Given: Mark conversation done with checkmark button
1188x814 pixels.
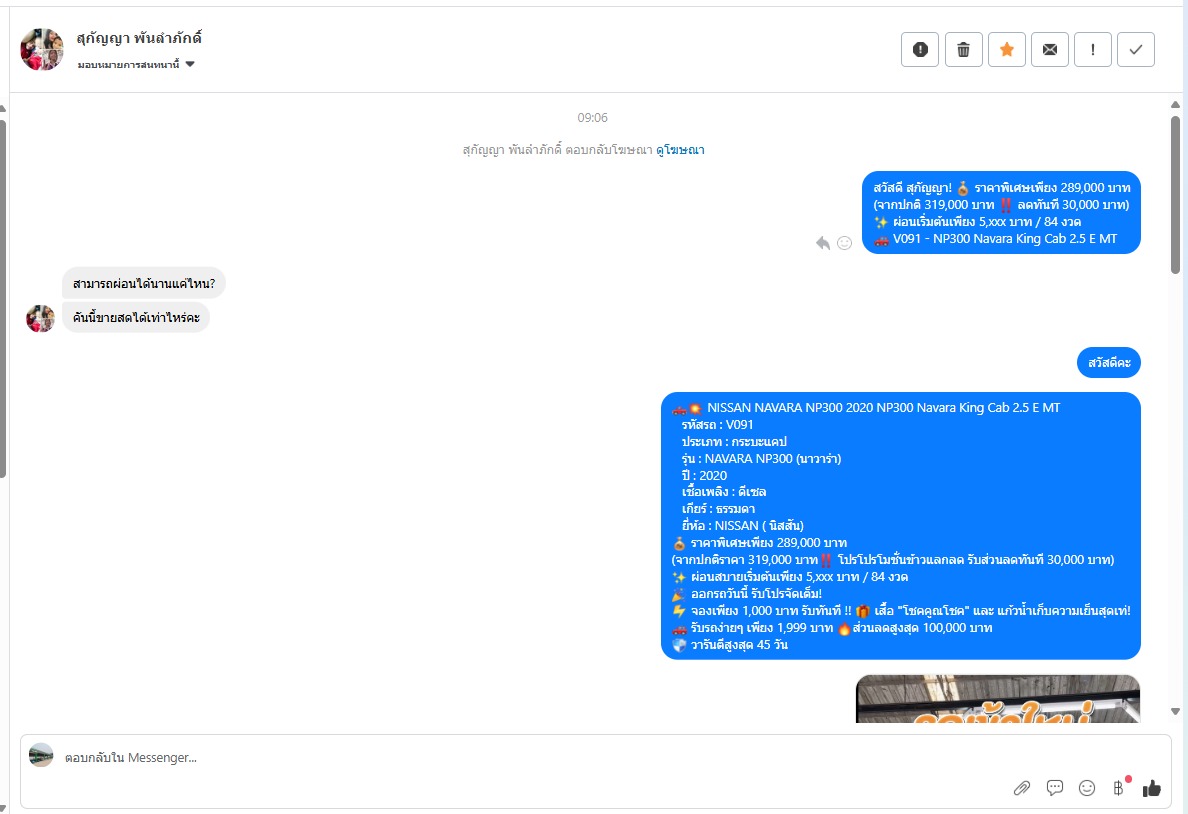Looking at the screenshot, I should pyautogui.click(x=1136, y=50).
